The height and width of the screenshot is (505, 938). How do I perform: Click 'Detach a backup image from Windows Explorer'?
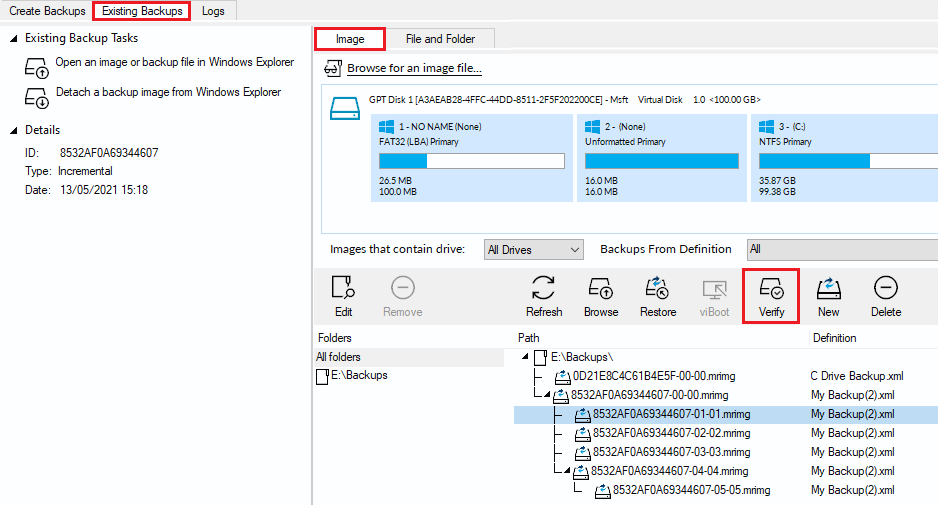click(x=167, y=93)
